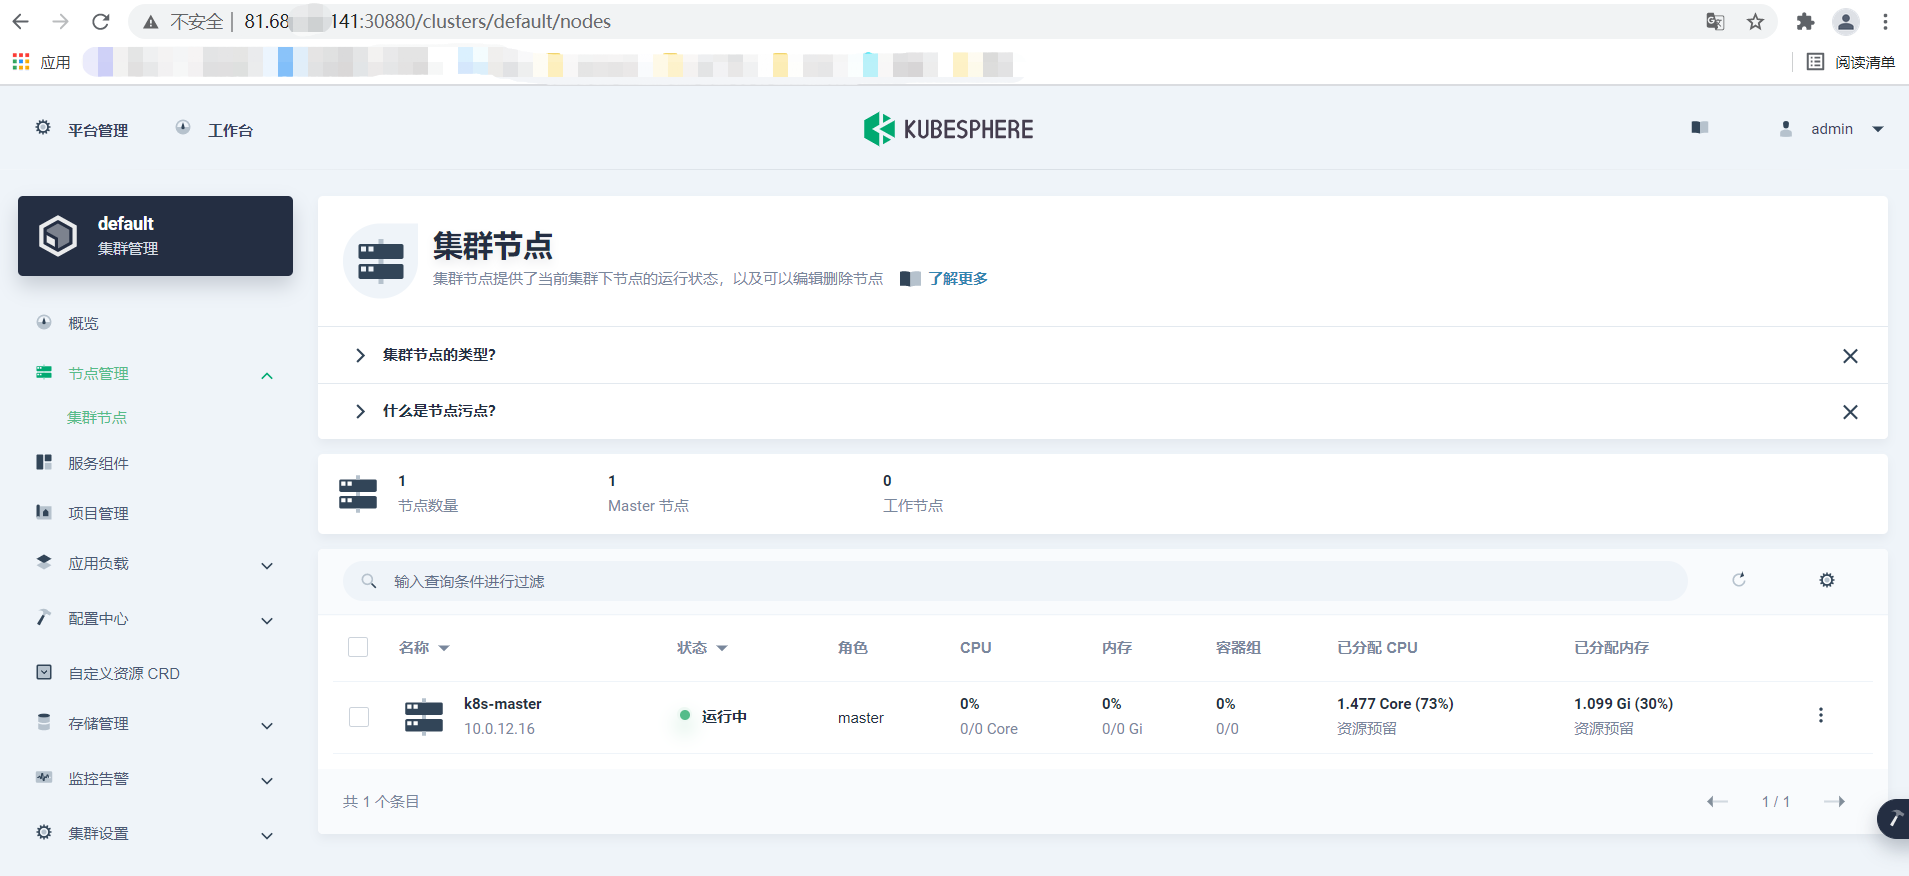Image resolution: width=1909 pixels, height=876 pixels.
Task: Open the floating toolbox hammer button
Action: pyautogui.click(x=1894, y=819)
